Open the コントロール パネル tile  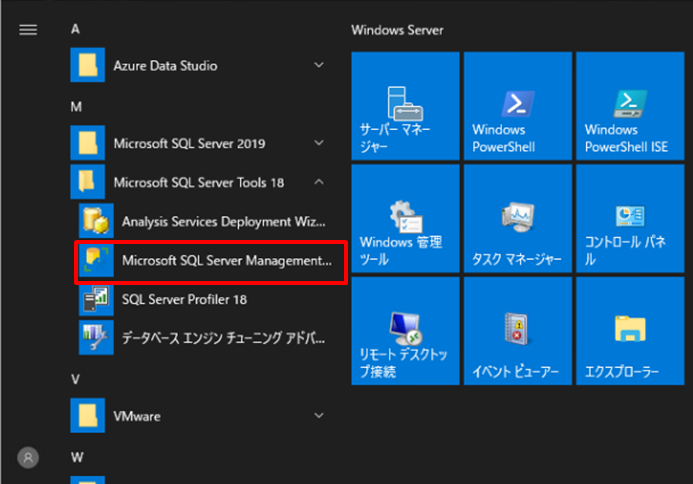pyautogui.click(x=630, y=218)
